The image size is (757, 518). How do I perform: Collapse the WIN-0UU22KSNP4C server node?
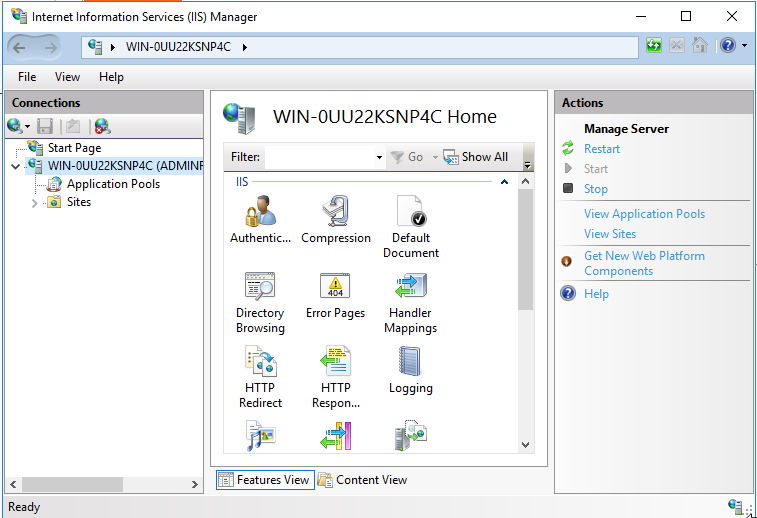pyautogui.click(x=16, y=167)
